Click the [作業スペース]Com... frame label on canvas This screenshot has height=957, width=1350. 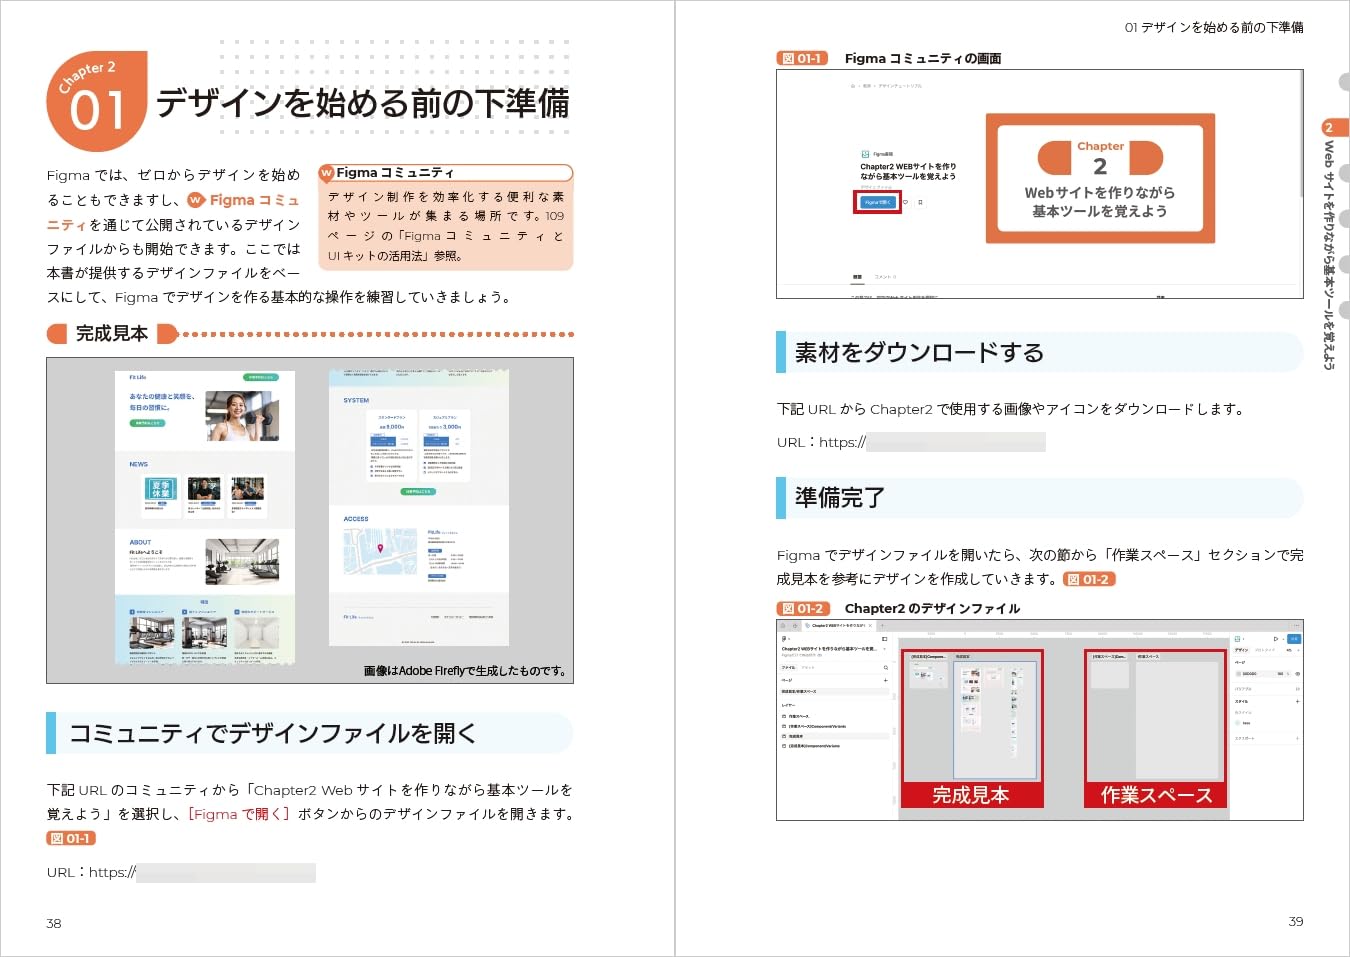click(x=1109, y=657)
